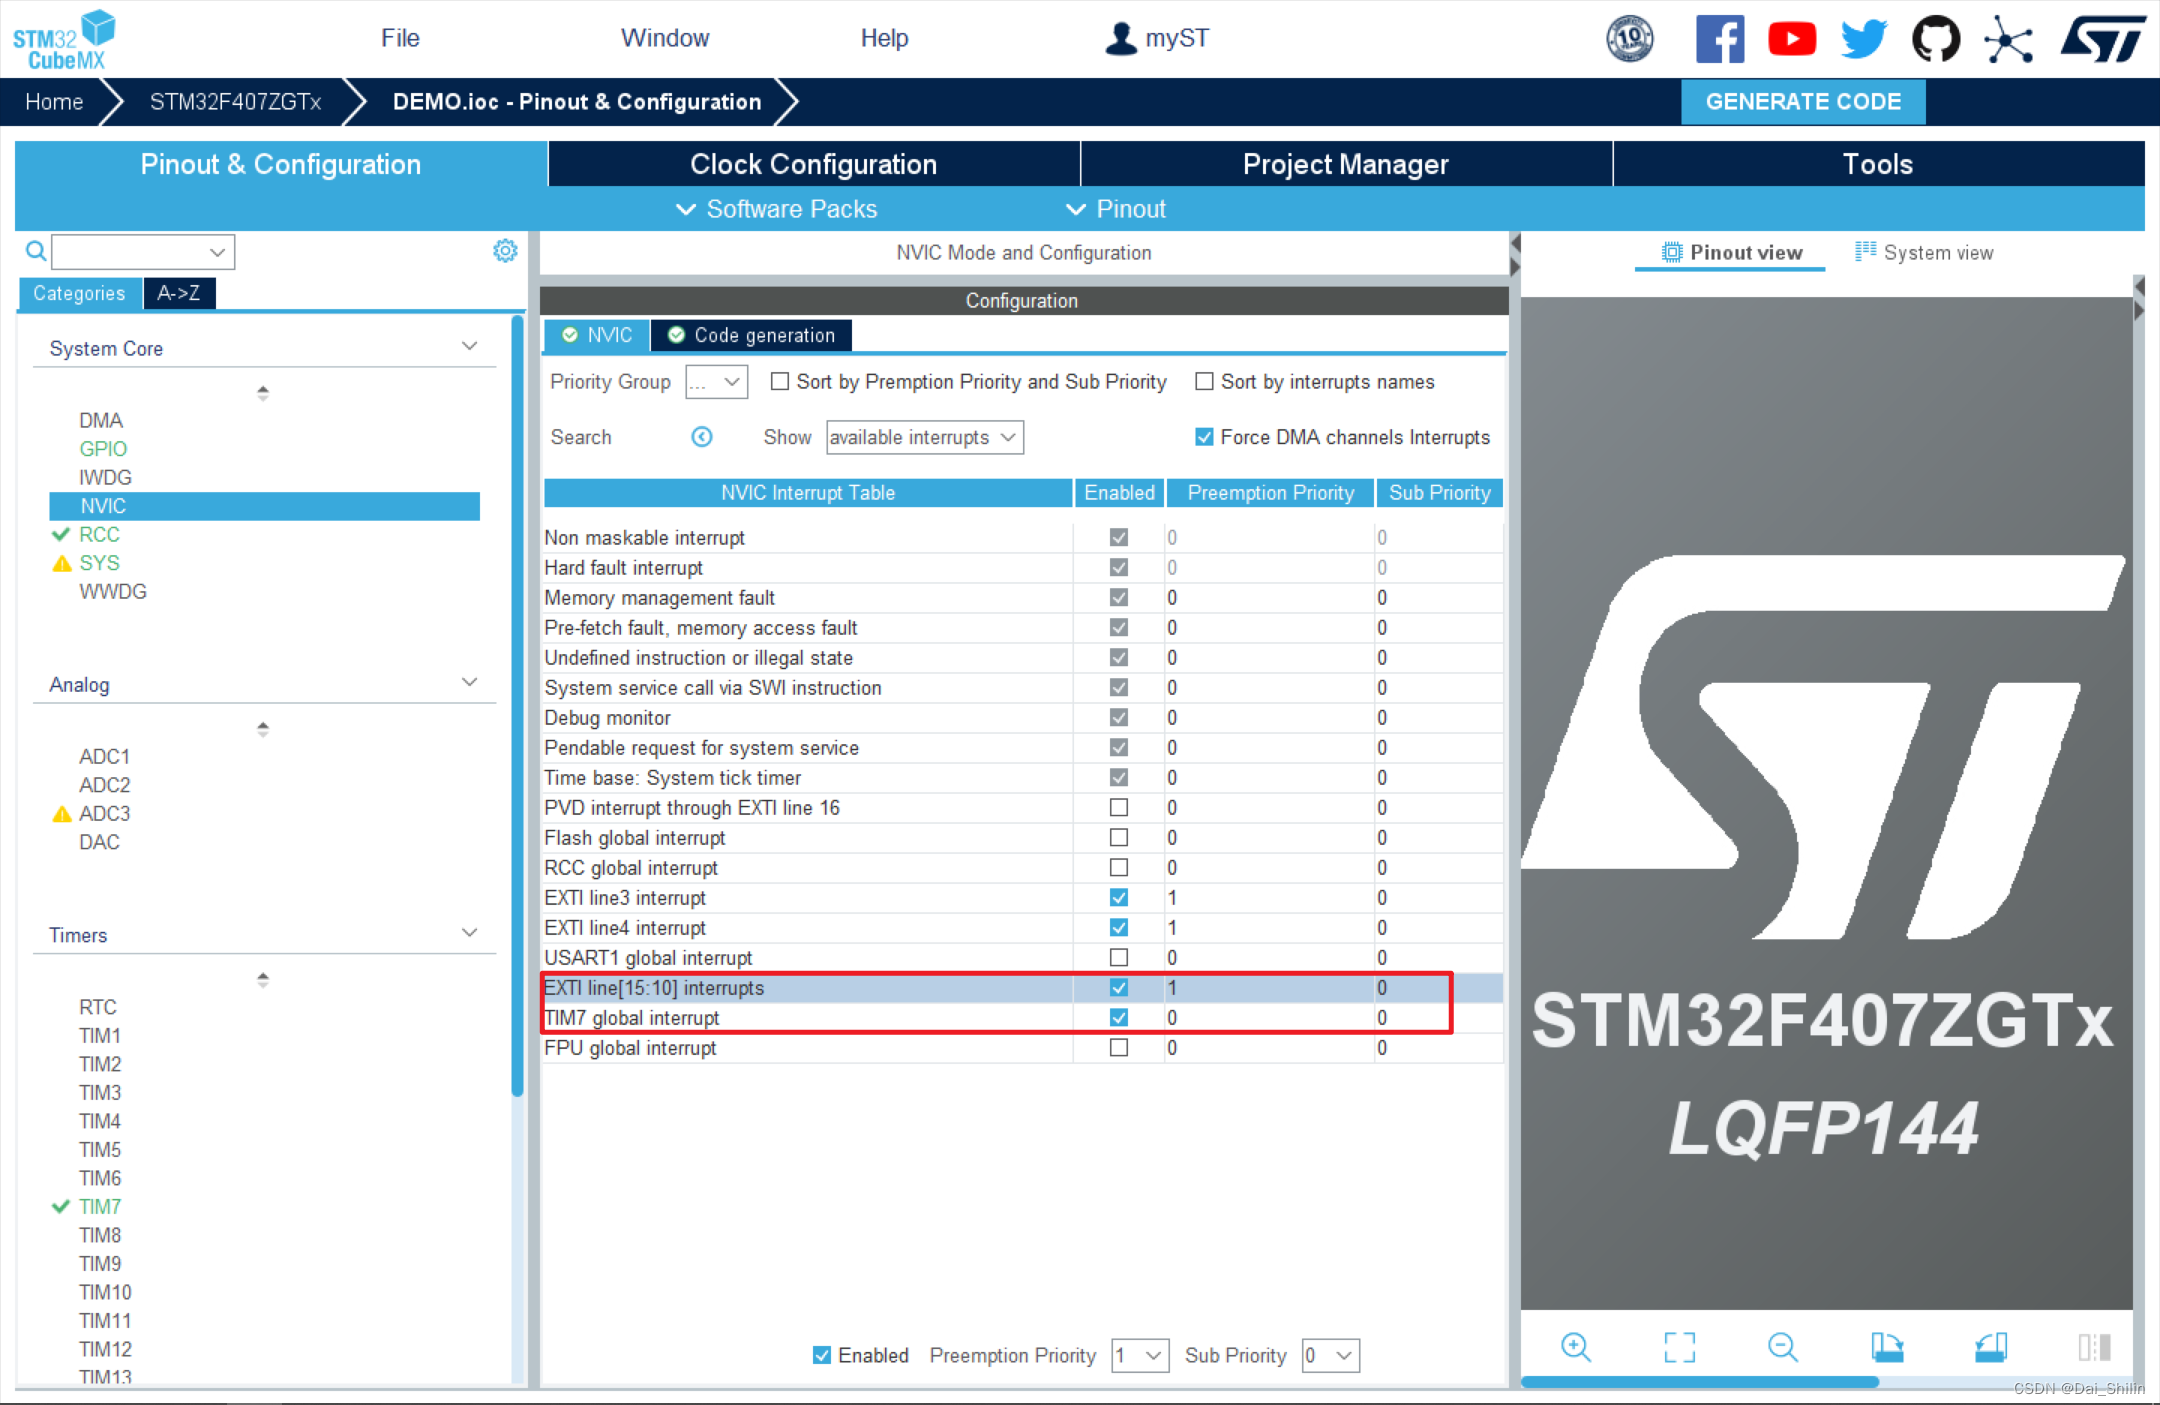Collapse the System Core category
Viewport: 2160px width, 1405px height.
pos(468,347)
